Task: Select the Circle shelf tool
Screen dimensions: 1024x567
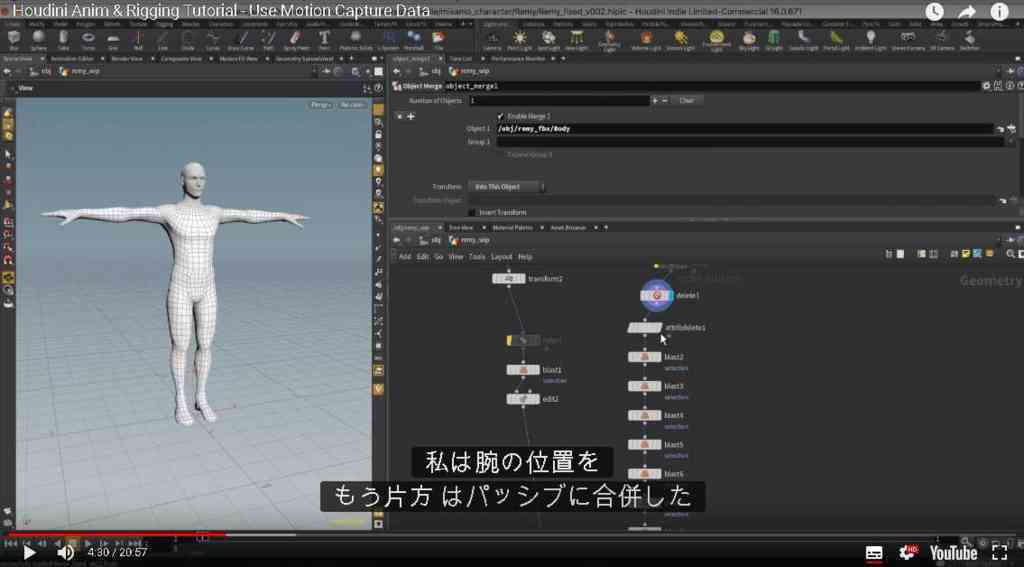Action: [x=187, y=40]
